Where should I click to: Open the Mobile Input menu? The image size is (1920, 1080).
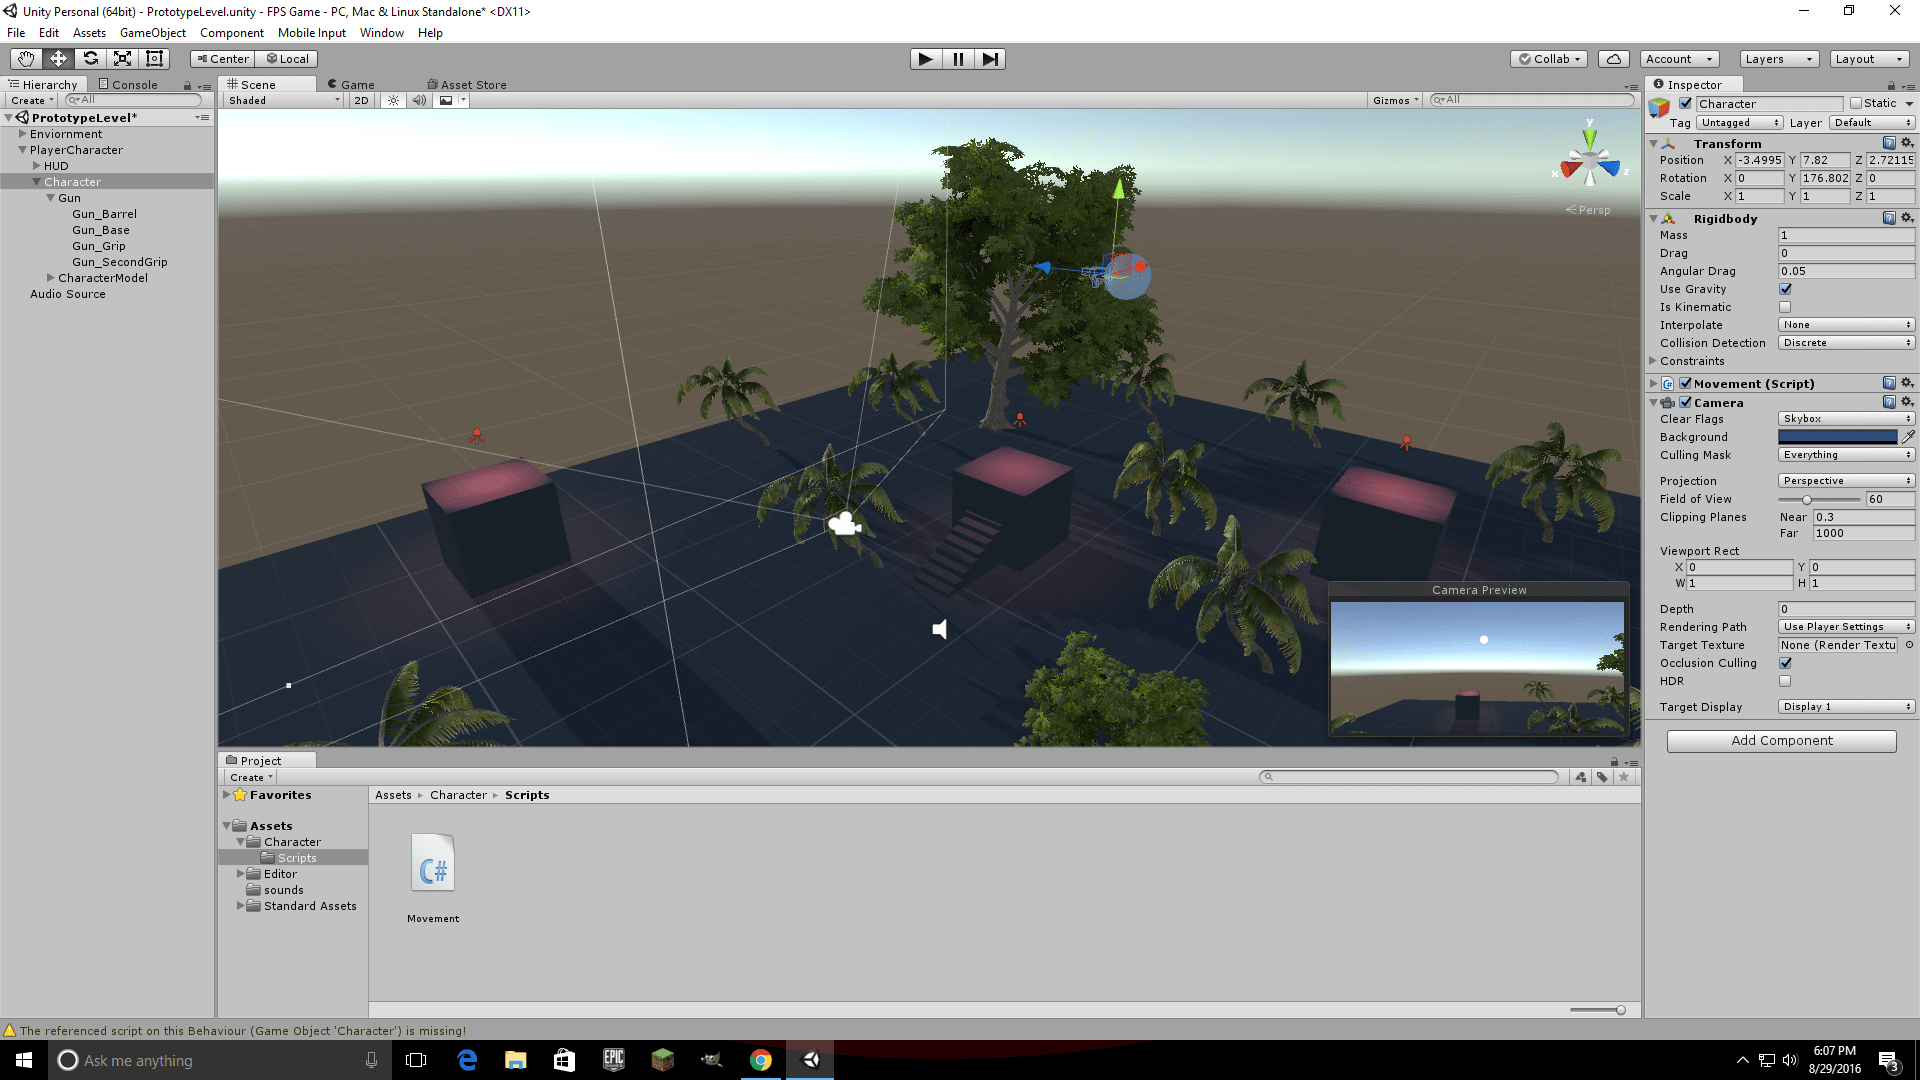[311, 33]
